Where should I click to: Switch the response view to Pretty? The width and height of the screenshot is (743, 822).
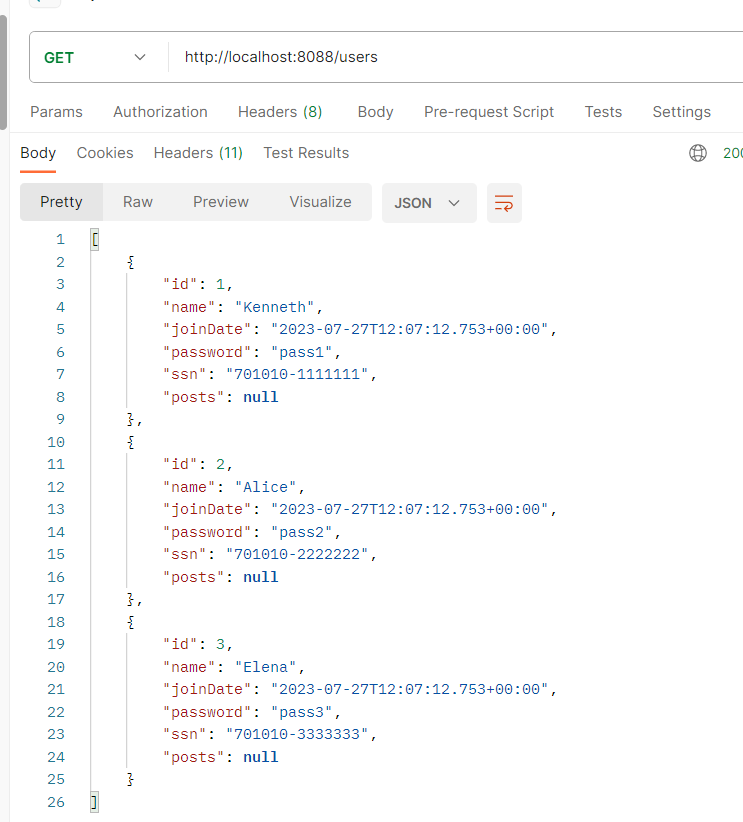pos(61,202)
